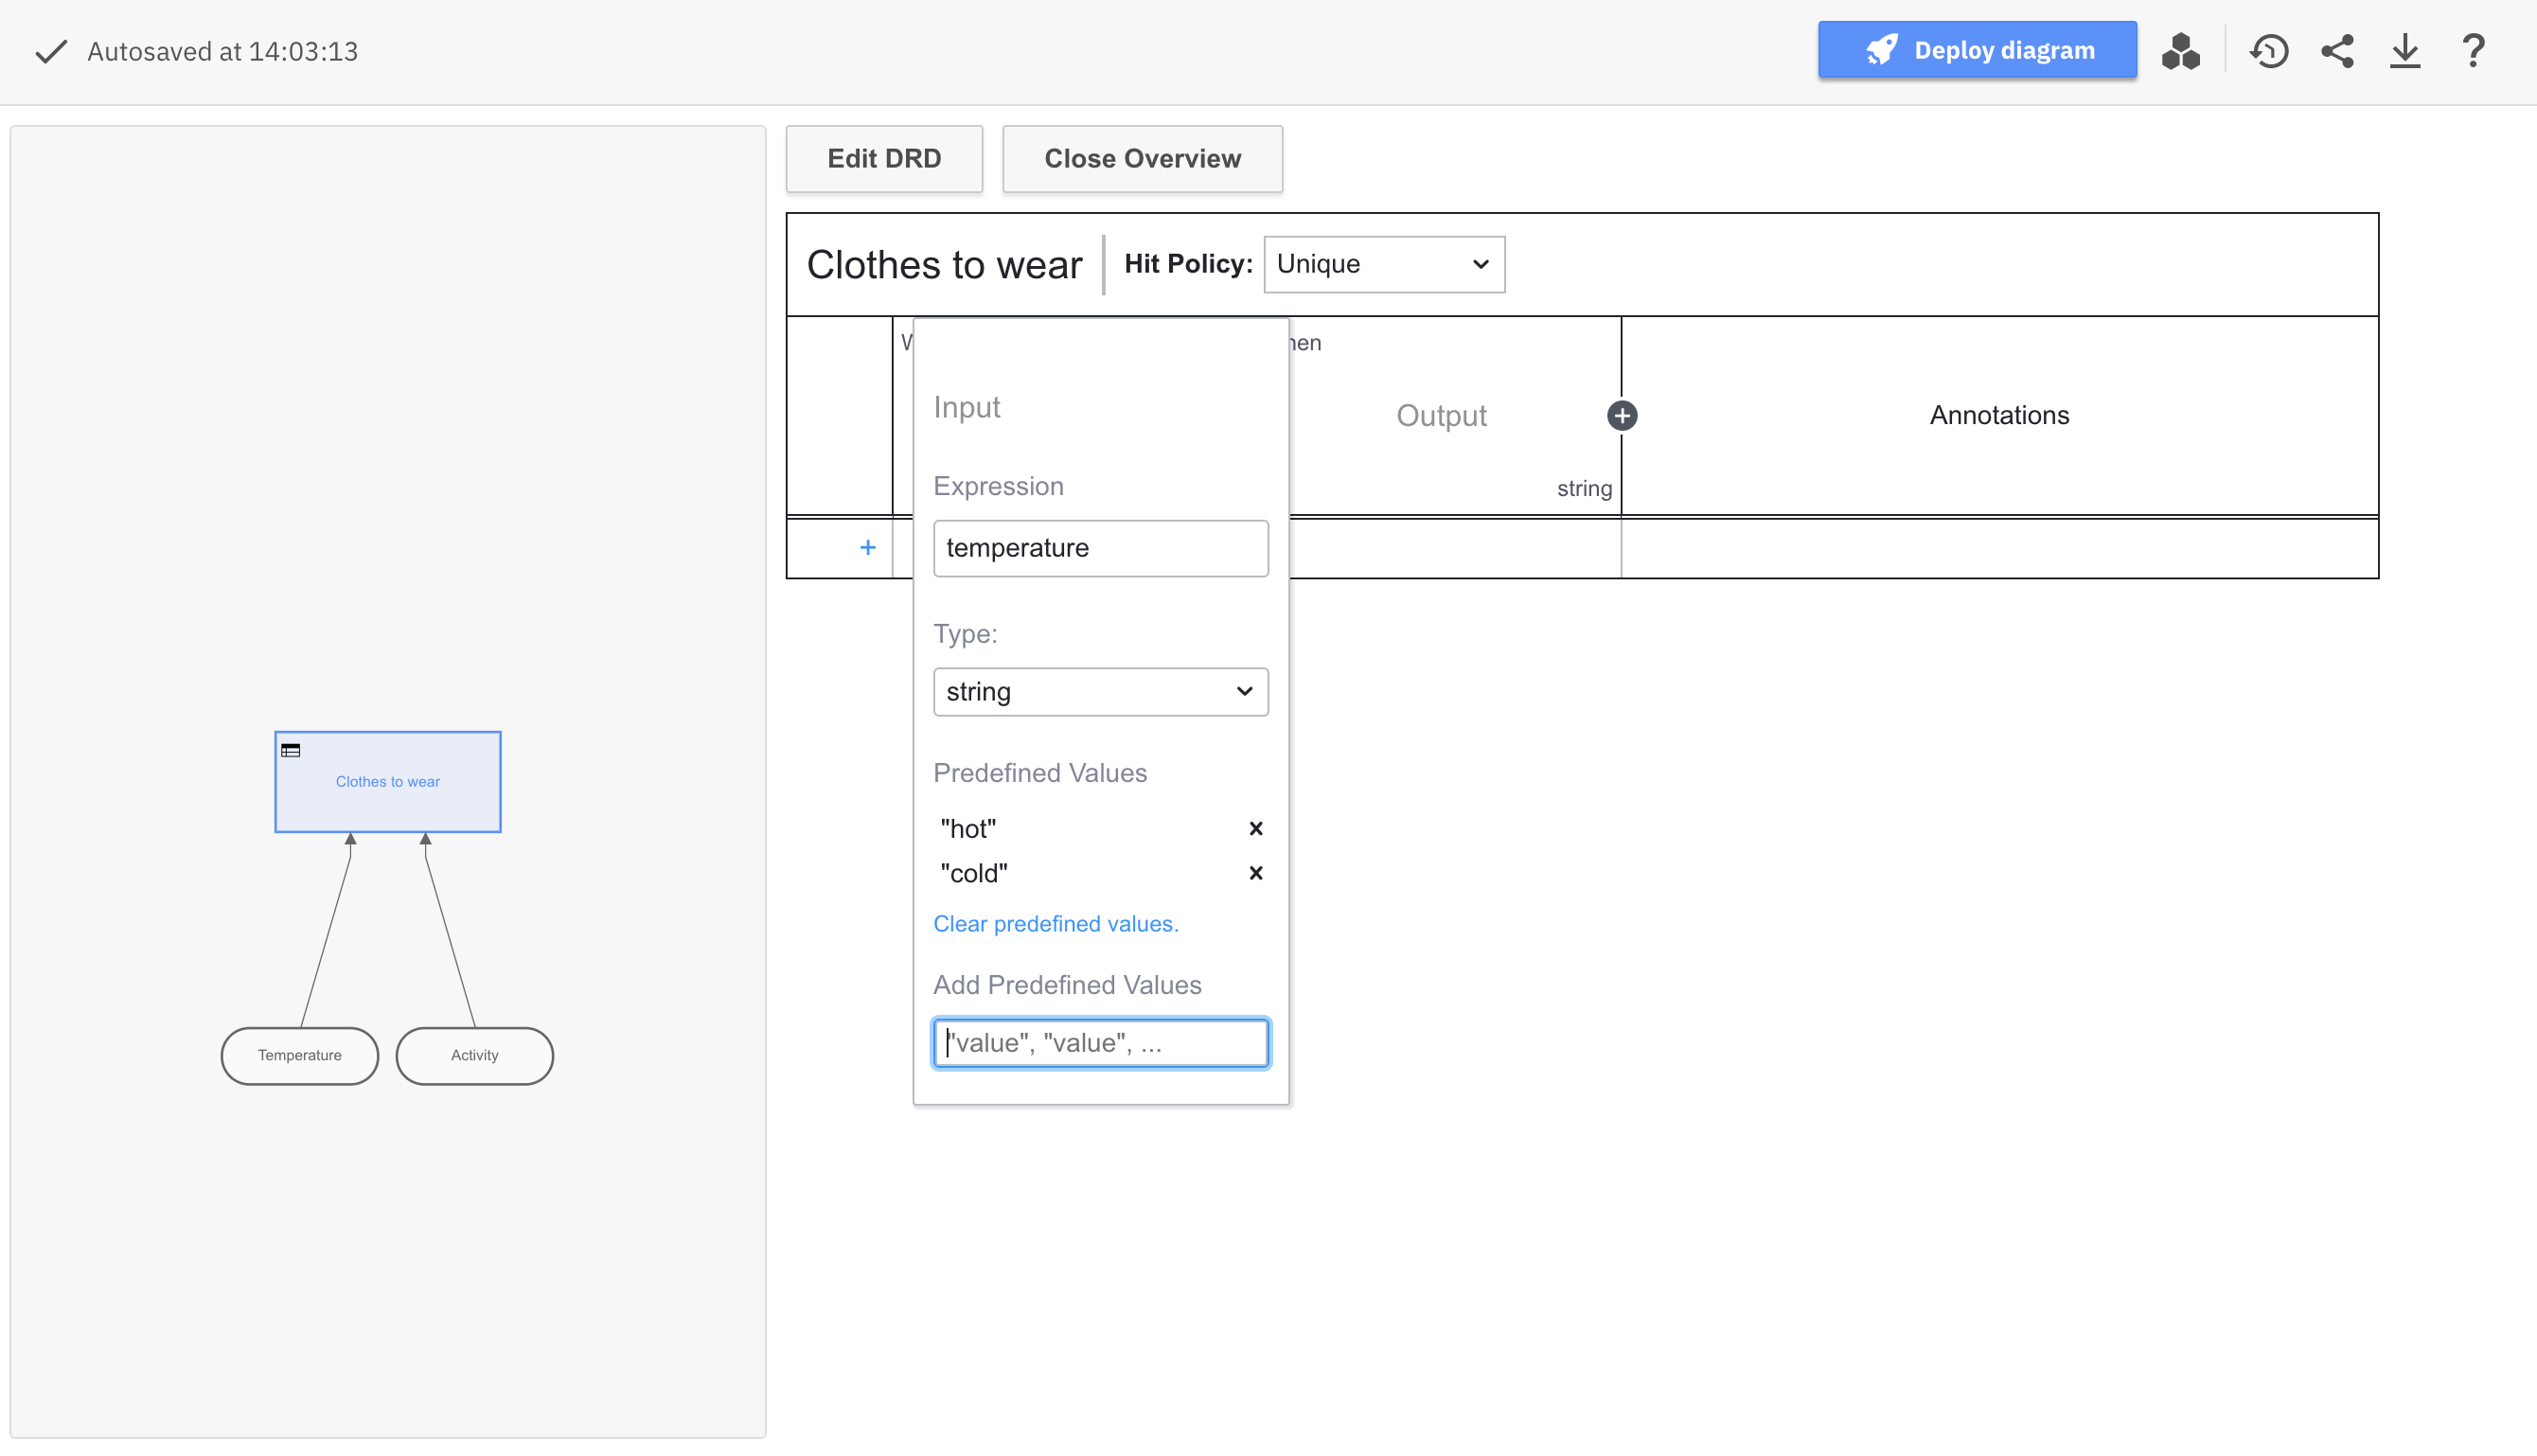Click the share diagram icon
Screen dimensions: 2537x1456
2337,50
